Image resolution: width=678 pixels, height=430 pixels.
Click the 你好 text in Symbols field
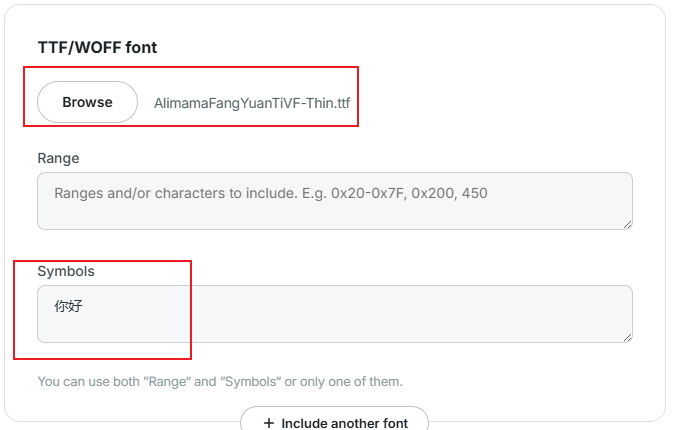[68, 306]
